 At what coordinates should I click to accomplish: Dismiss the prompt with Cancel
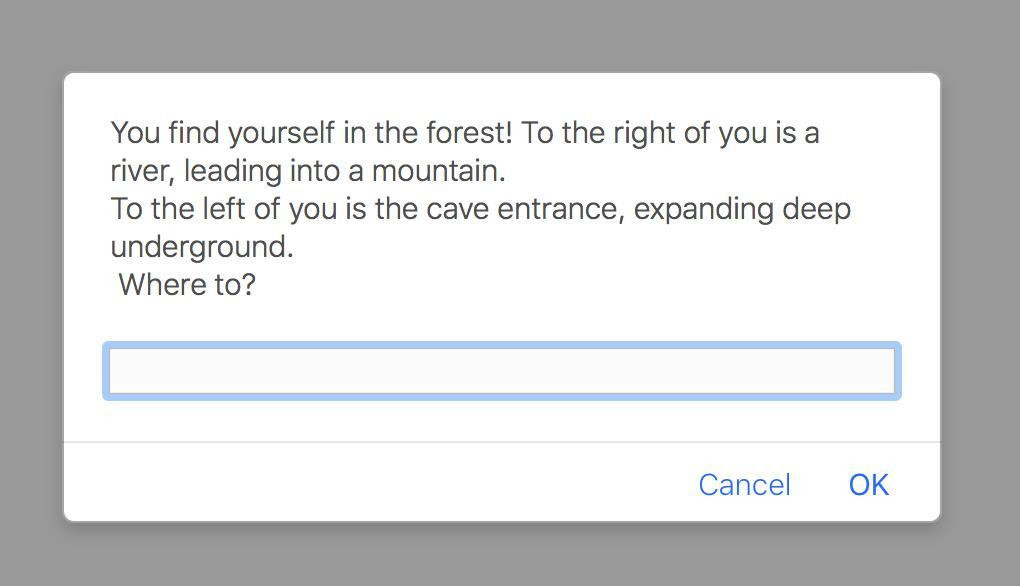point(744,485)
